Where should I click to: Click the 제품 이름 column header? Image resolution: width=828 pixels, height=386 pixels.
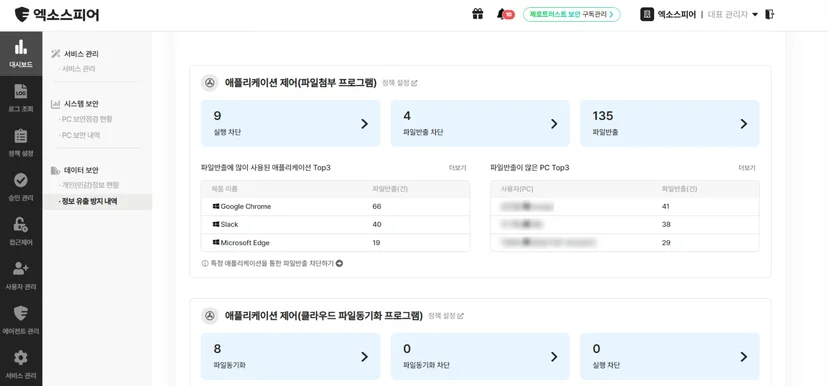point(224,189)
